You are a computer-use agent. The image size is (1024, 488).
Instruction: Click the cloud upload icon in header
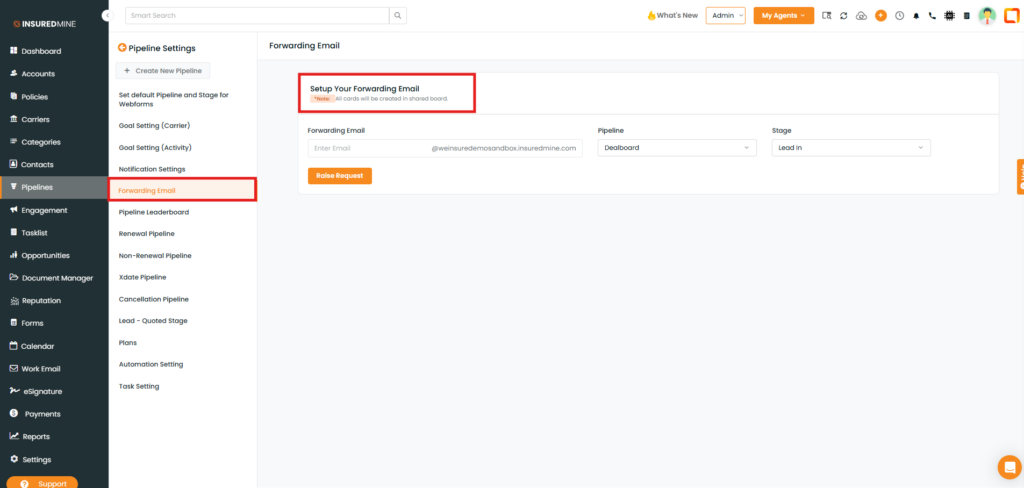click(861, 16)
